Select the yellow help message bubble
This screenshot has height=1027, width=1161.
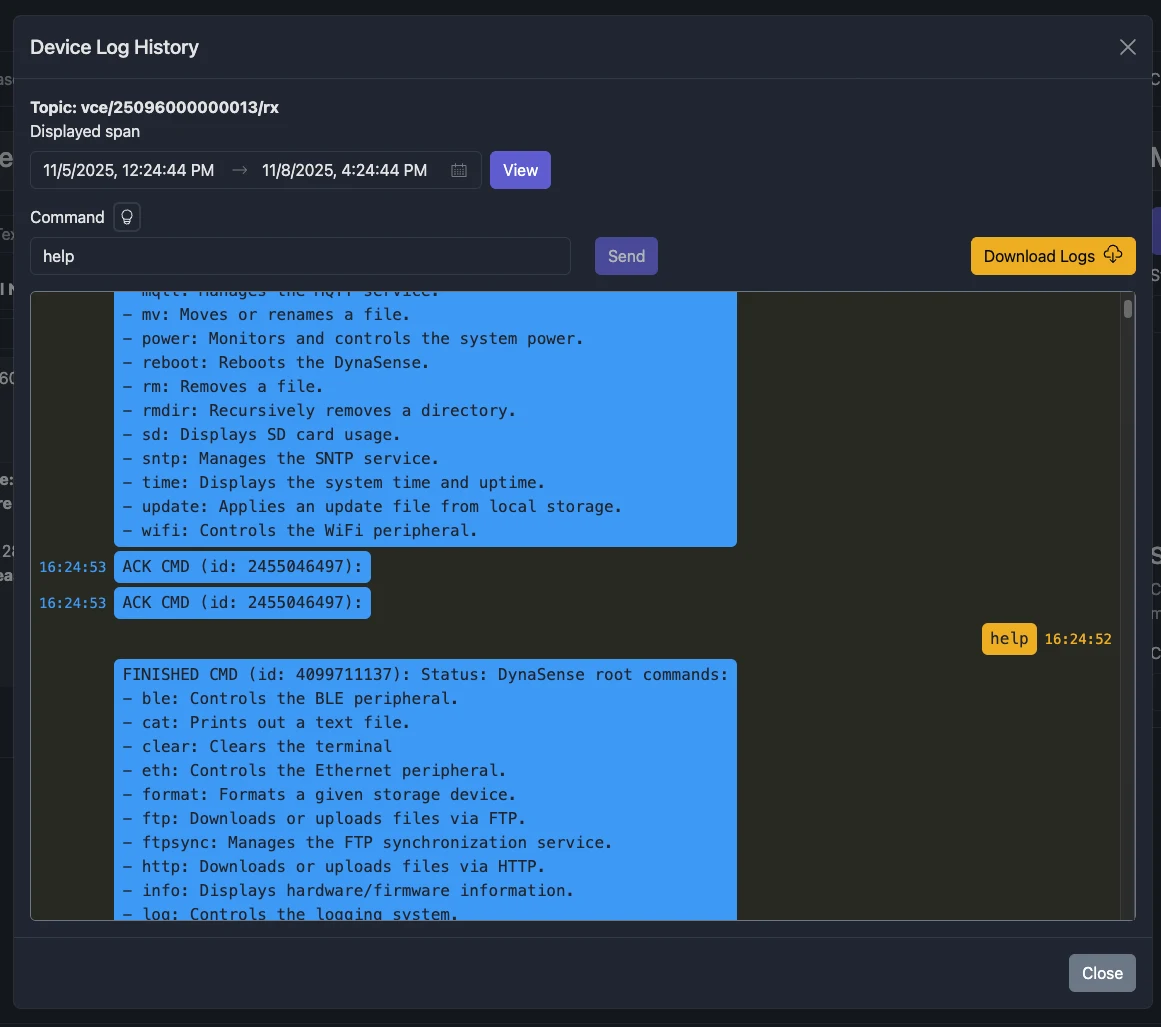coord(1009,638)
